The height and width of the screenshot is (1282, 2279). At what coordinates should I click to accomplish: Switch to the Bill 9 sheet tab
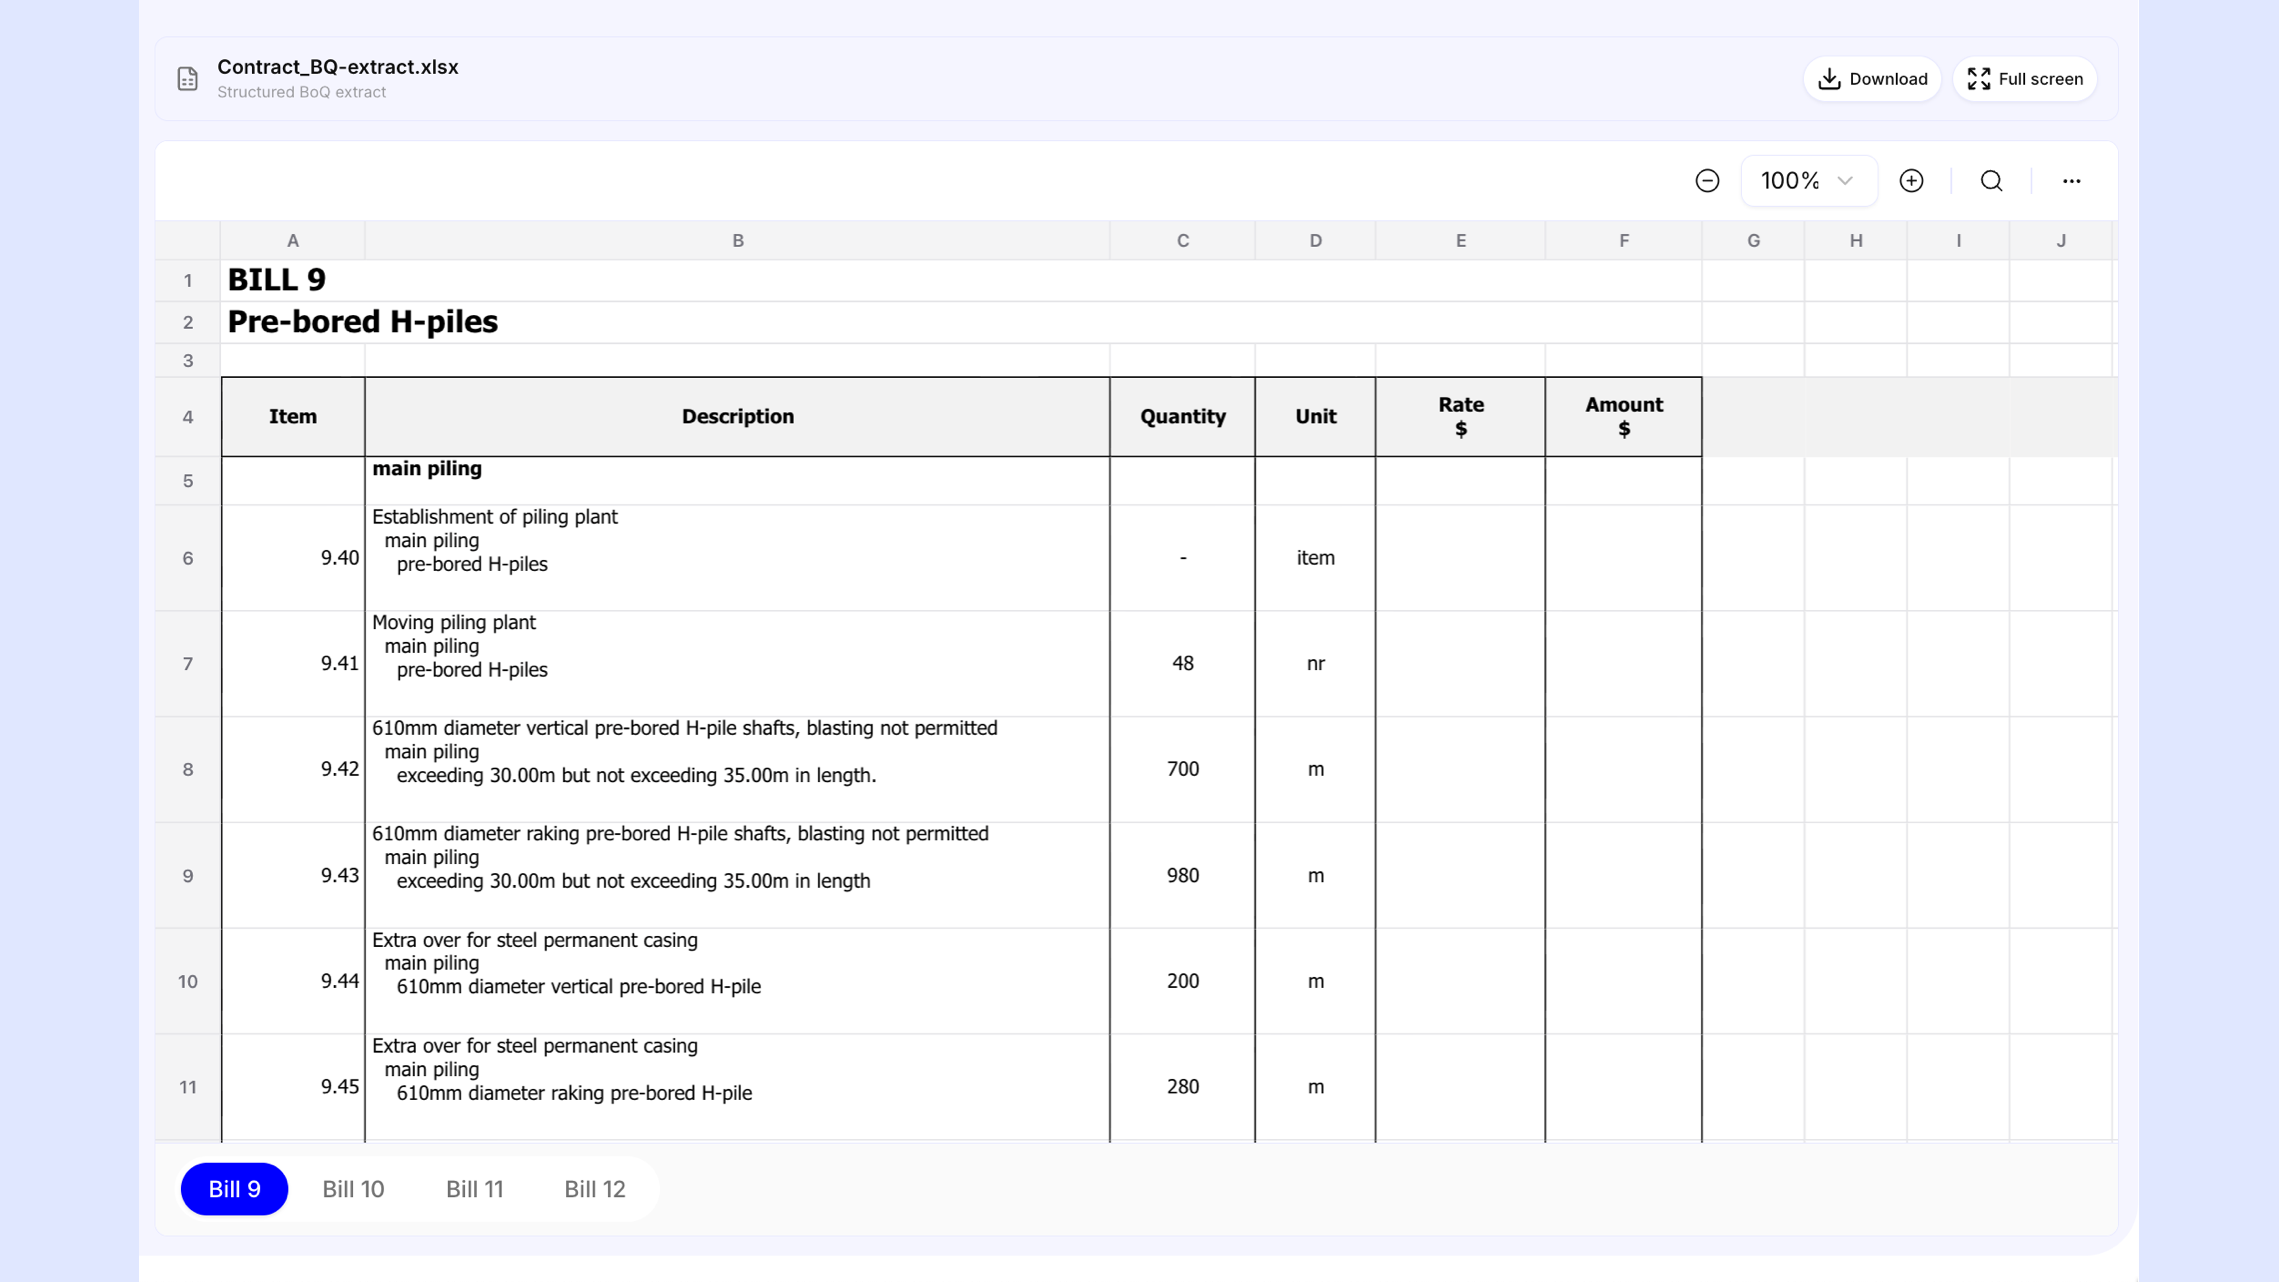(x=234, y=1189)
